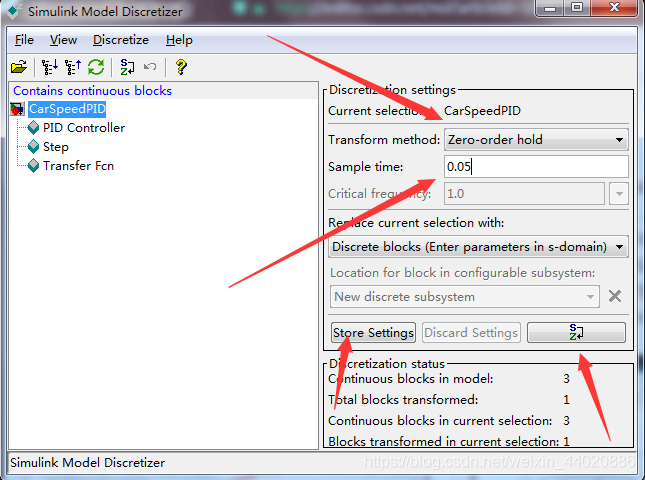Click 'Continuous blocks in current selection:' text

[440, 421]
